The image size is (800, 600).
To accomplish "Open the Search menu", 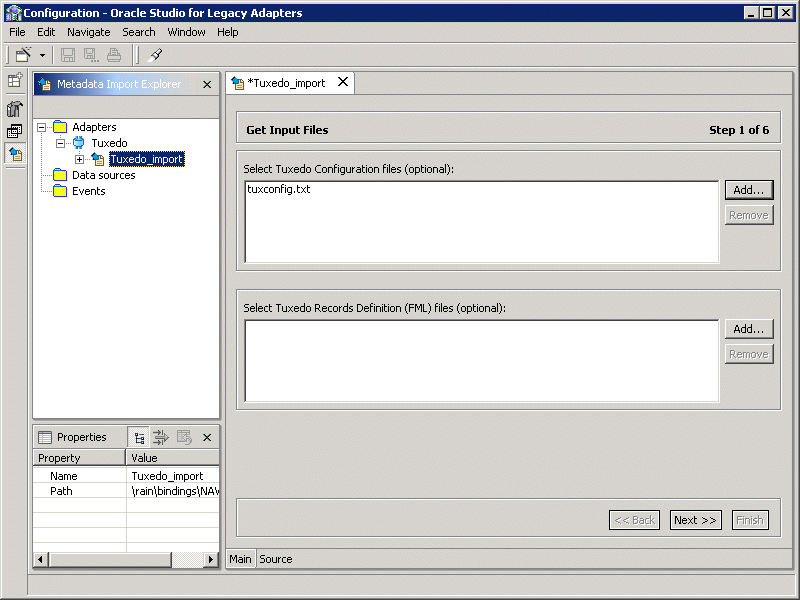I will point(139,32).
